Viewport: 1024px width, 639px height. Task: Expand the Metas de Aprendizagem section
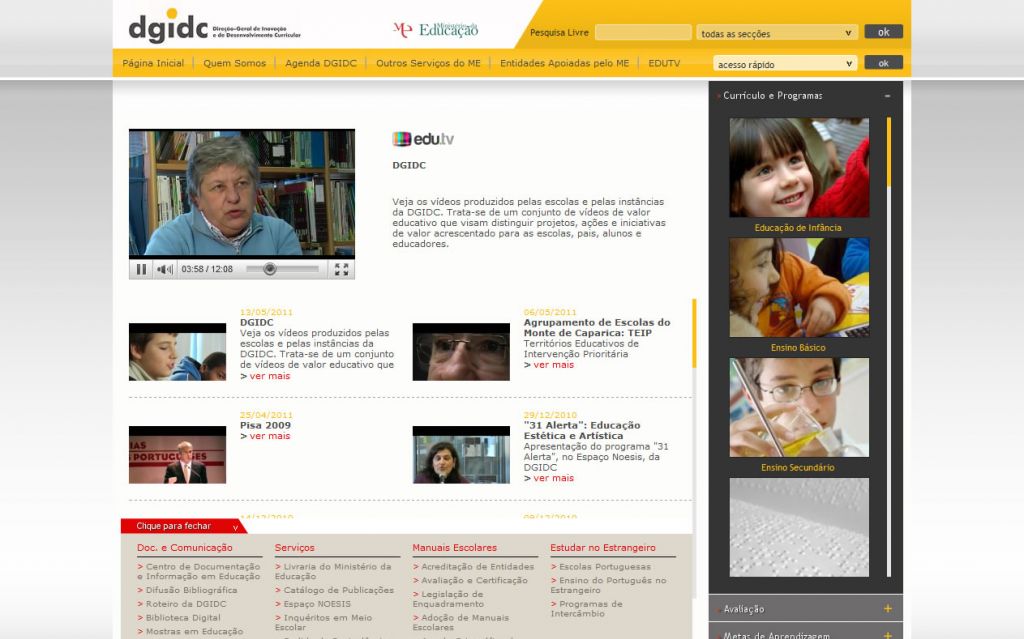tap(887, 635)
